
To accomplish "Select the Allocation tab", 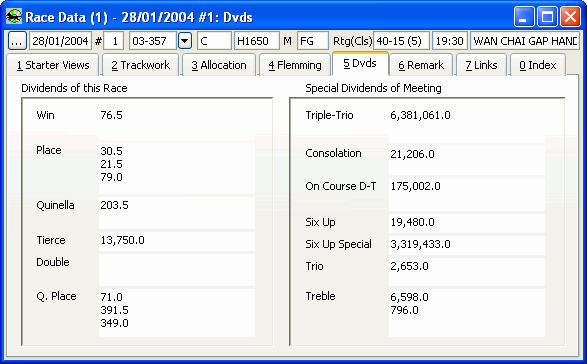I will click(x=219, y=65).
